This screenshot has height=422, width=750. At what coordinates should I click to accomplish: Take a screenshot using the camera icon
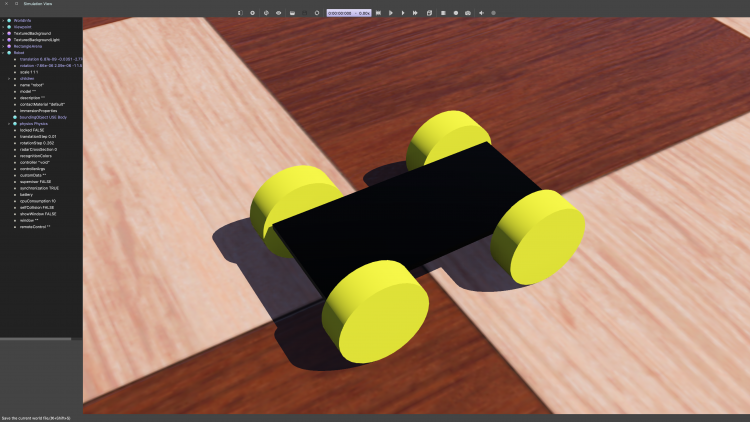pos(468,13)
